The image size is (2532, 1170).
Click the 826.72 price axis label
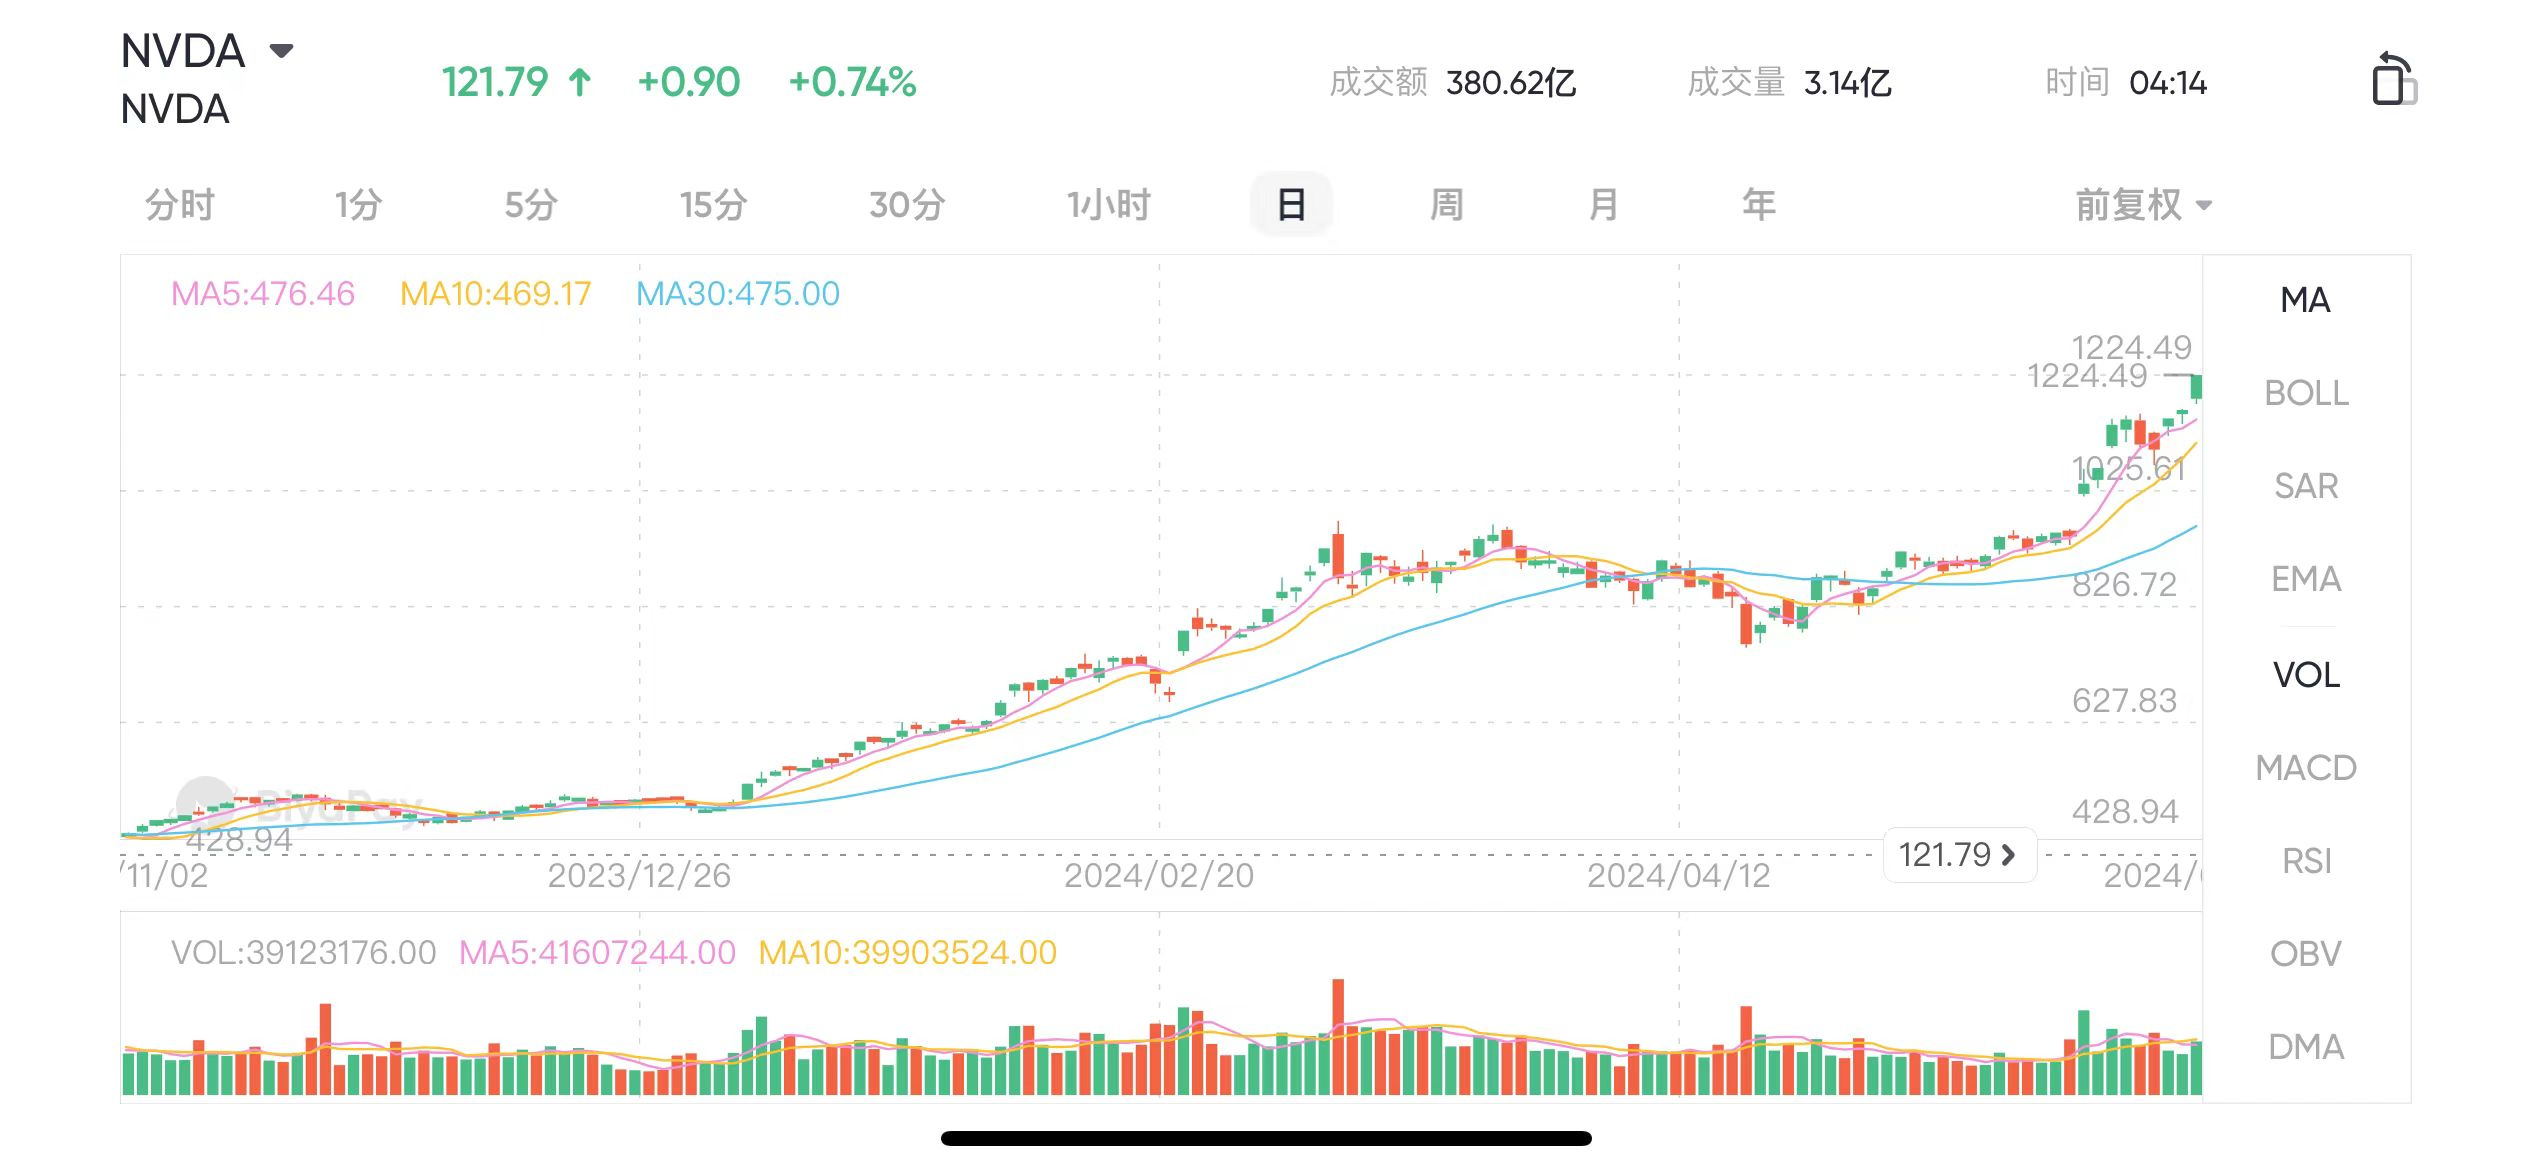[2124, 585]
